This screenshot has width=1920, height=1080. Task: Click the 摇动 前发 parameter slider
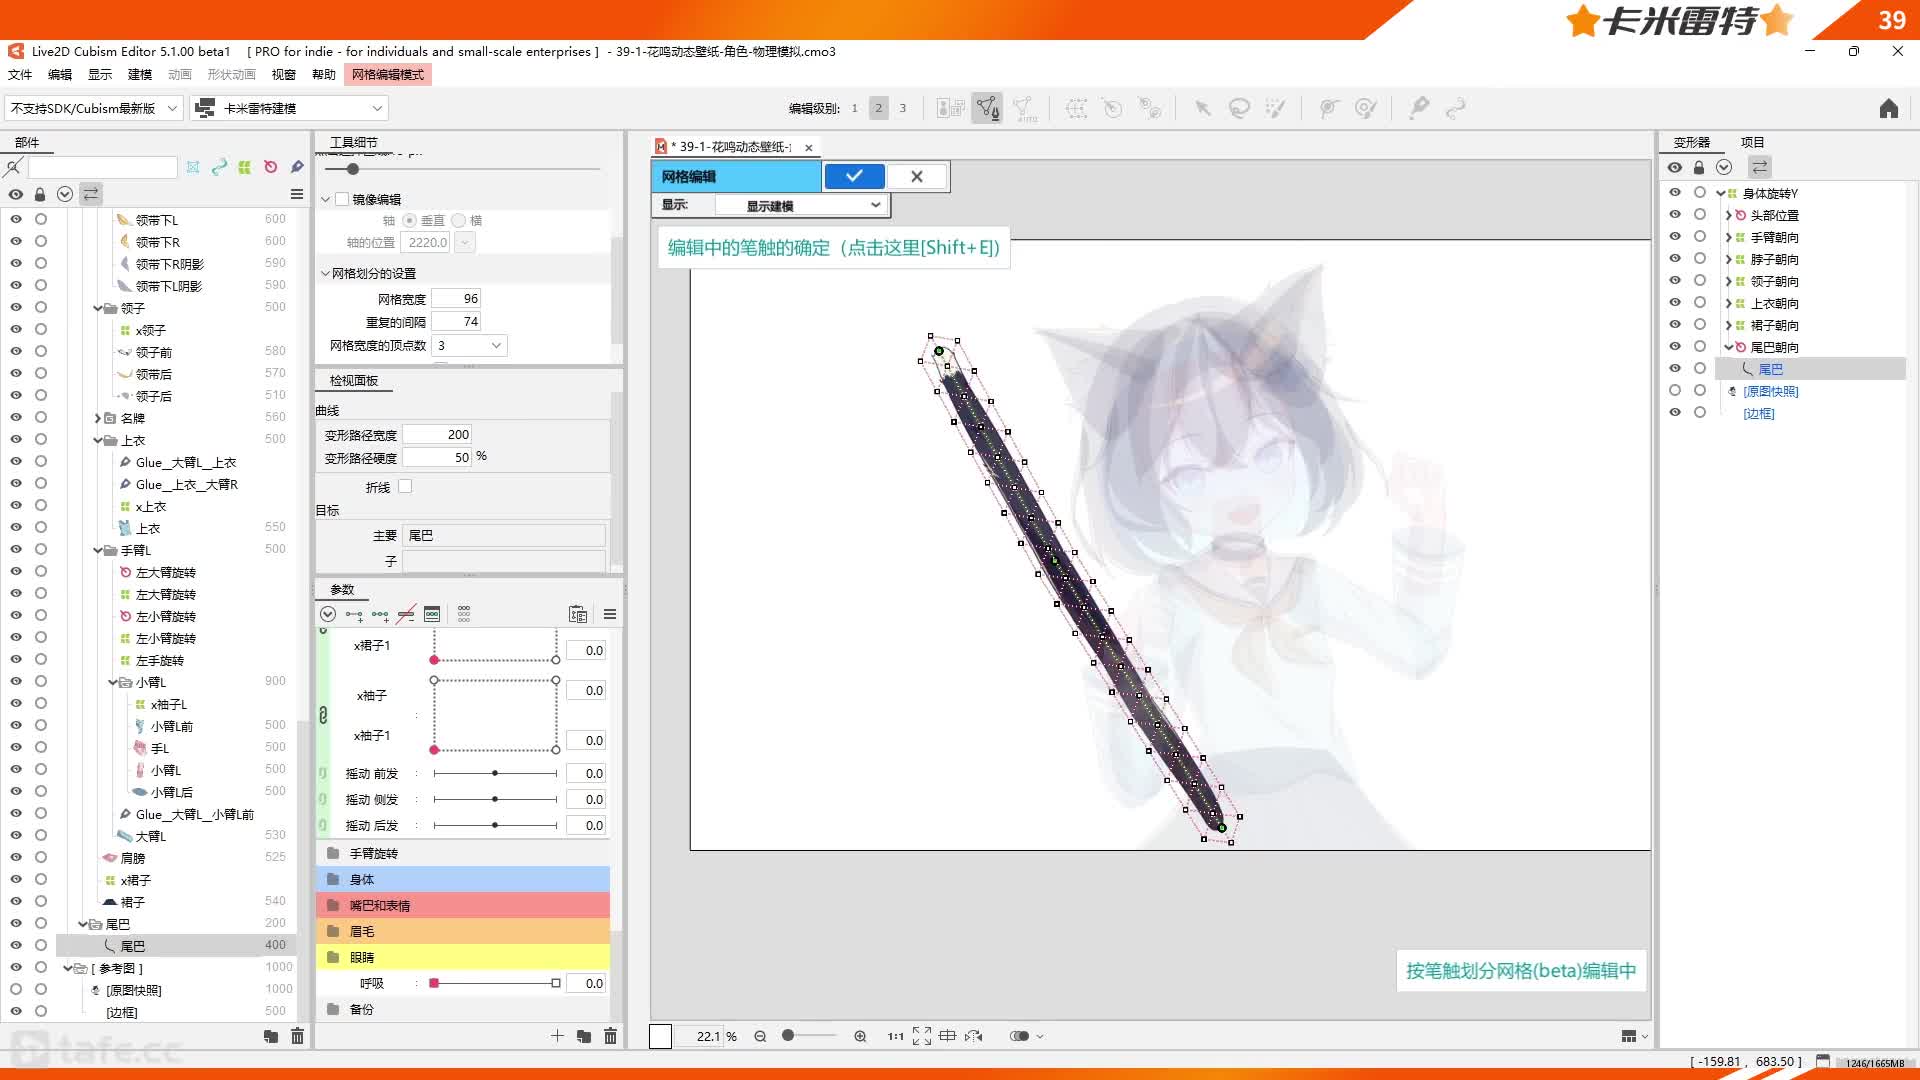(x=495, y=773)
